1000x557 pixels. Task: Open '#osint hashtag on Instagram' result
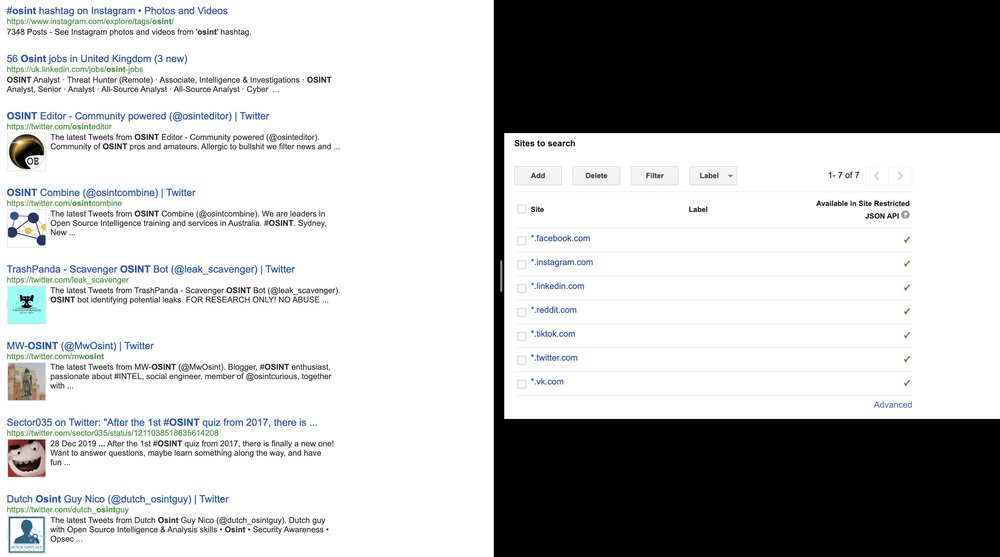117,11
